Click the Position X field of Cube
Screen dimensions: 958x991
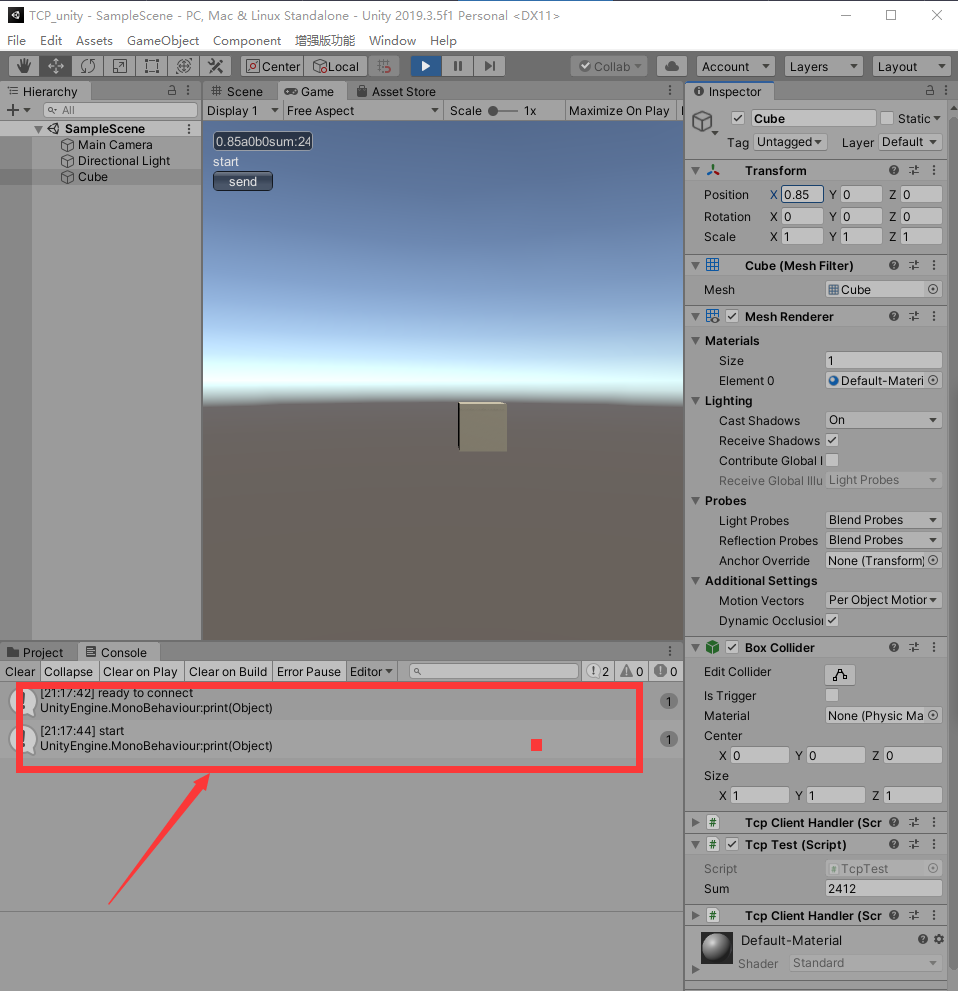point(801,194)
